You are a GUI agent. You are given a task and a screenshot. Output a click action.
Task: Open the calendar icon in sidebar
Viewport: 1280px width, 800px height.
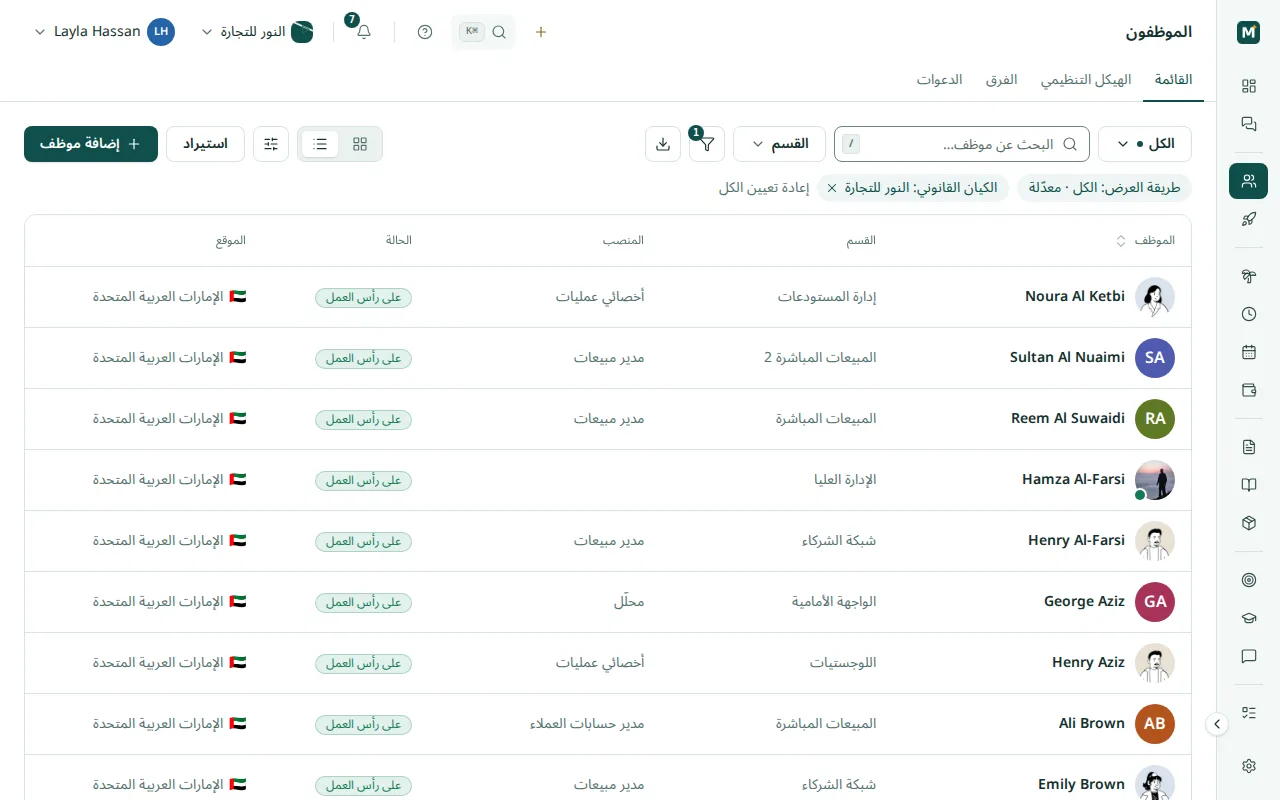(1248, 352)
